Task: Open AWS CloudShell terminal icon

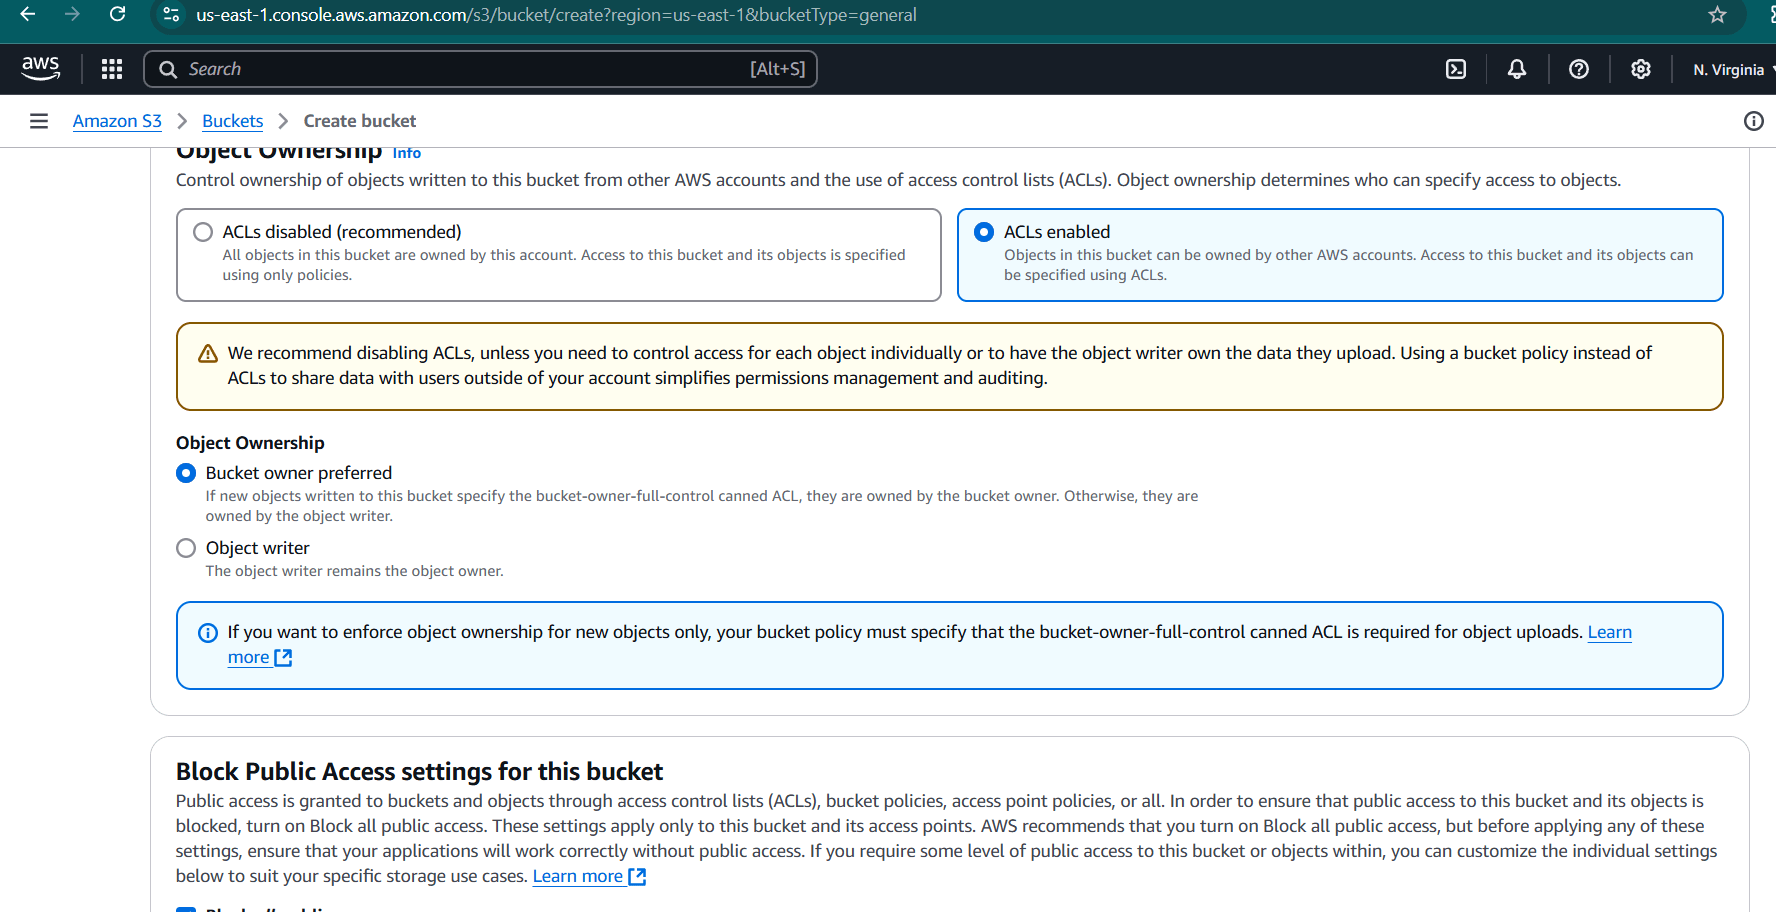Action: tap(1456, 69)
